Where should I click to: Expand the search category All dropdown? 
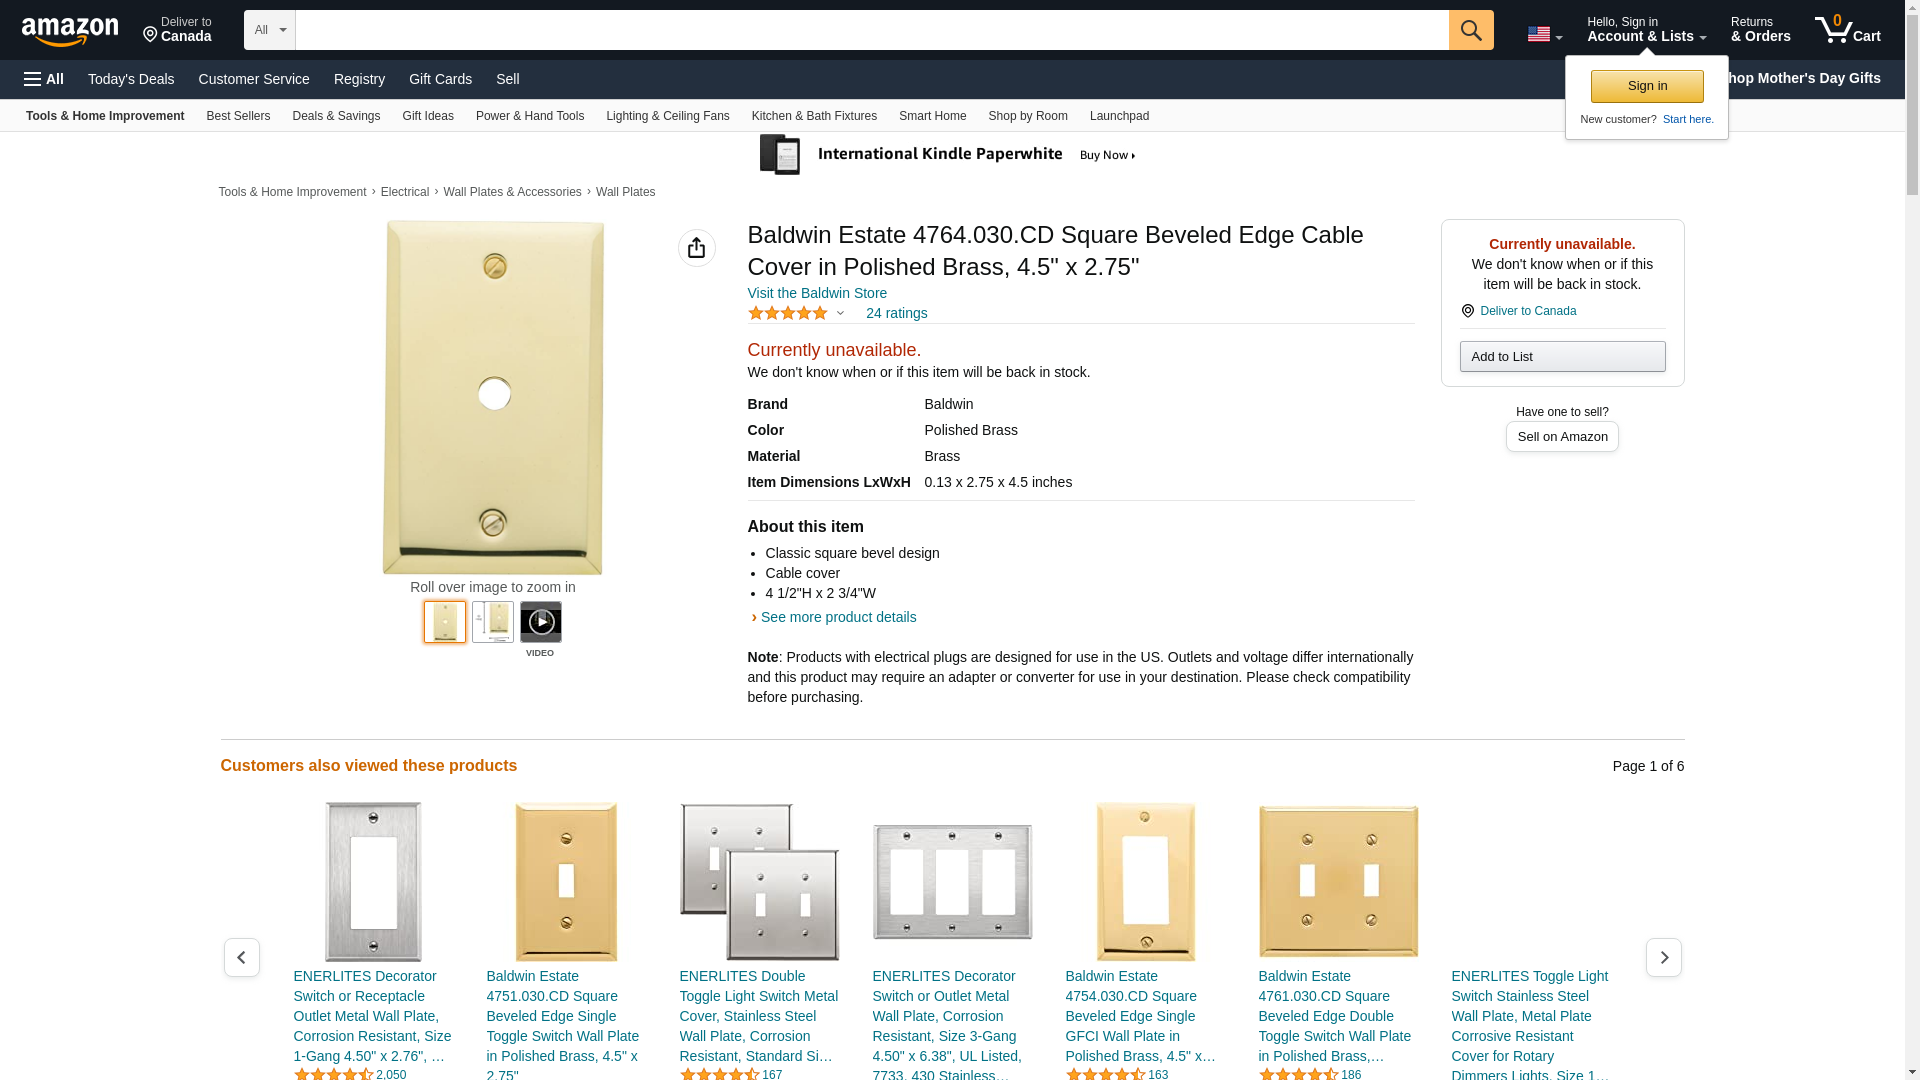point(269,30)
